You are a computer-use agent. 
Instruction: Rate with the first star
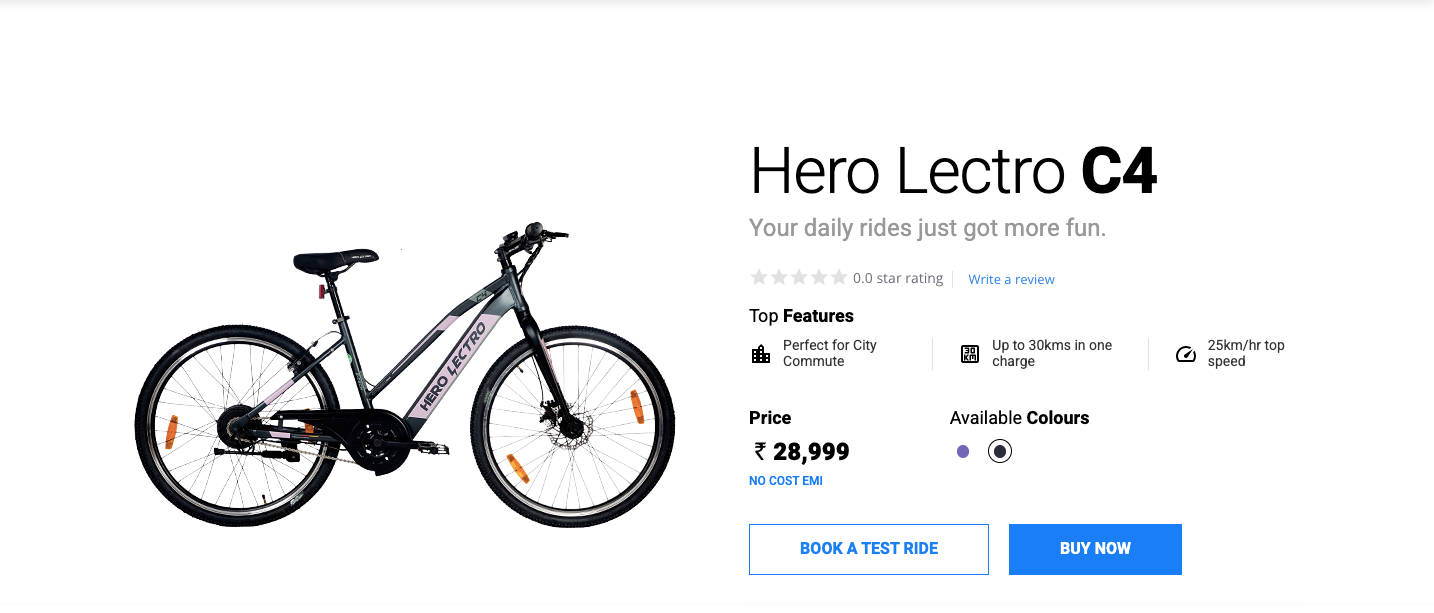point(759,278)
